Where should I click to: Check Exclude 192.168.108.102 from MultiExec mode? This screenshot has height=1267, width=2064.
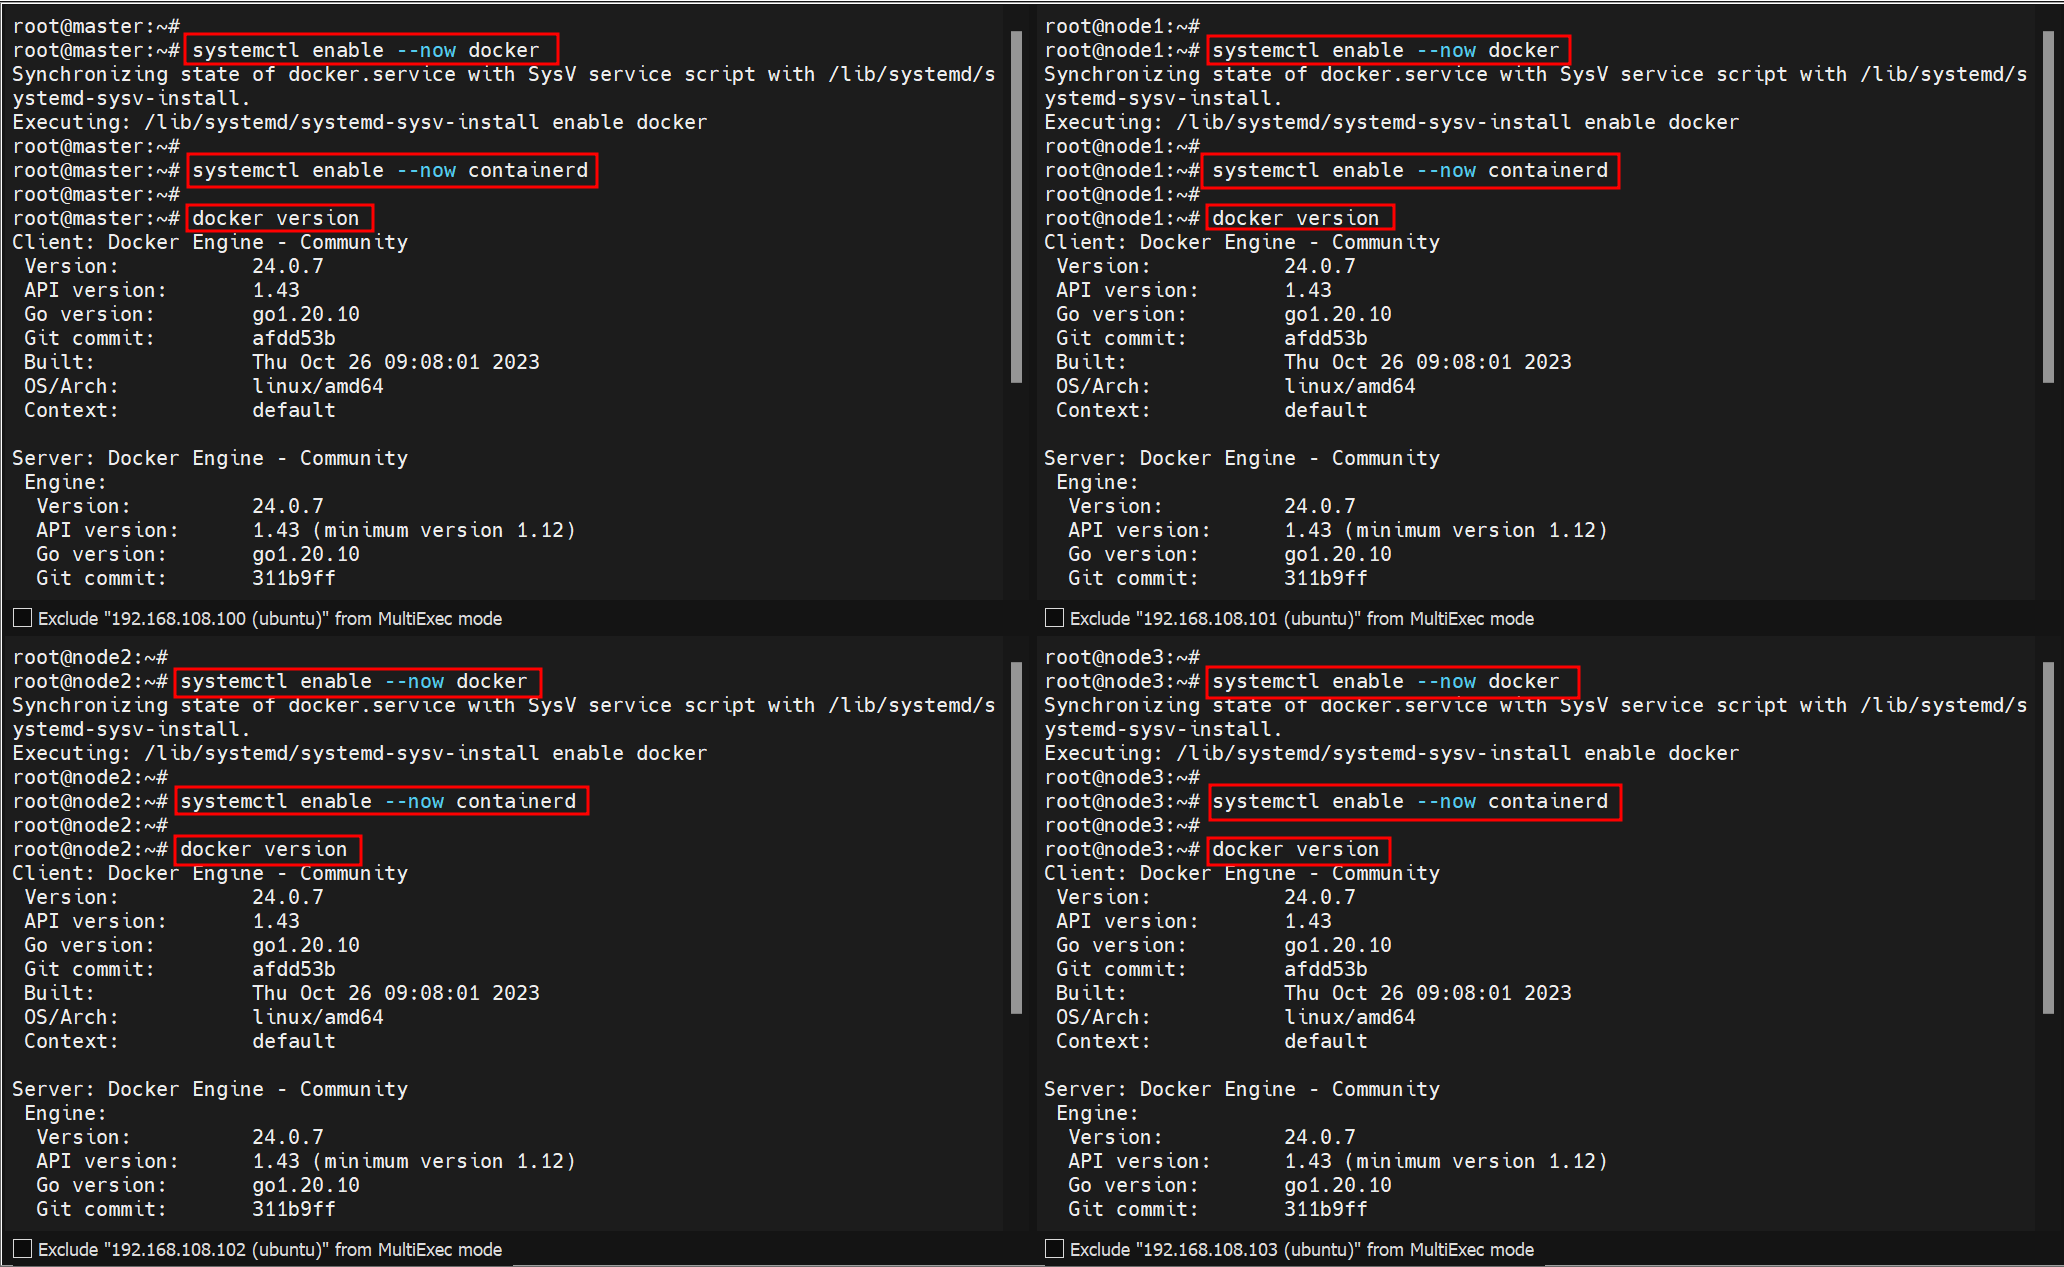pyautogui.click(x=22, y=1249)
